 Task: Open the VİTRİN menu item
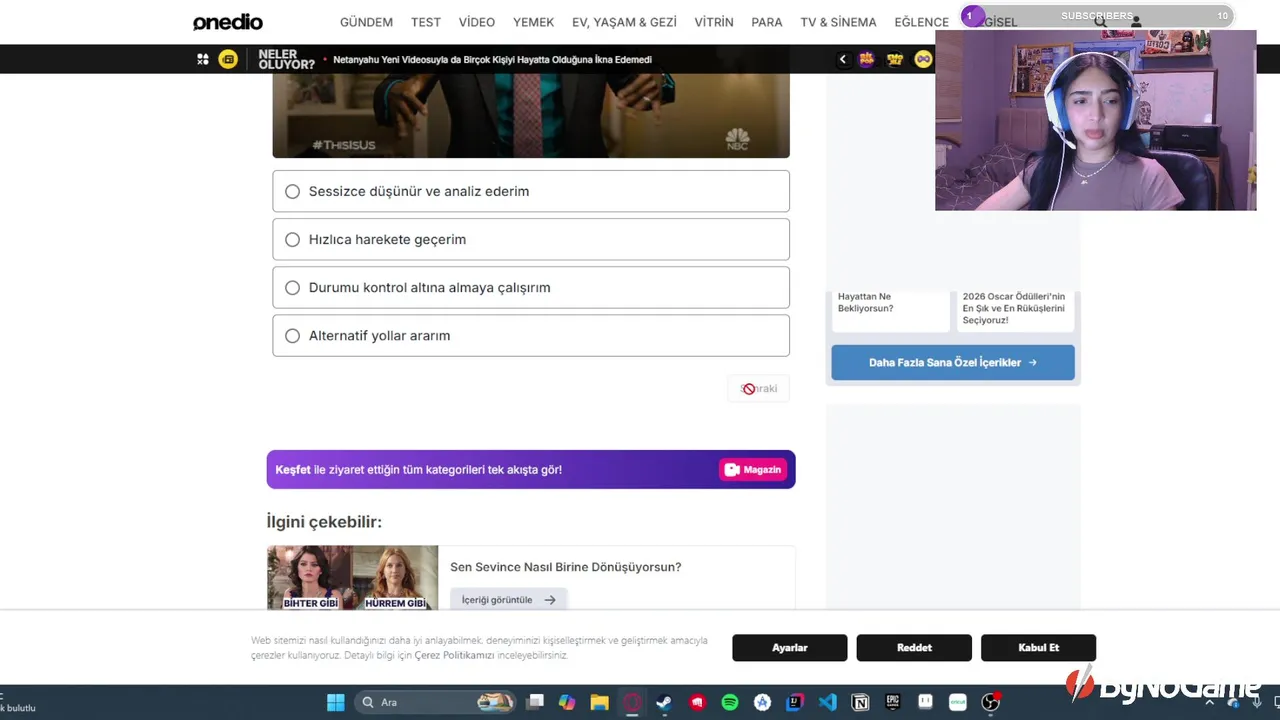coord(714,22)
